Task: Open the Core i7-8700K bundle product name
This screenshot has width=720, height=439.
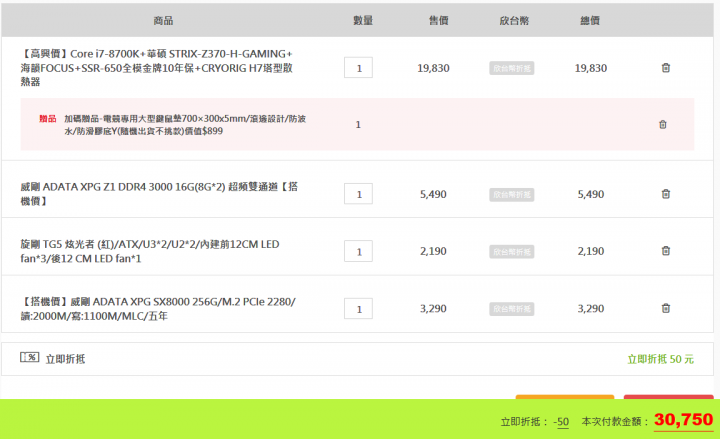Action: (x=157, y=68)
